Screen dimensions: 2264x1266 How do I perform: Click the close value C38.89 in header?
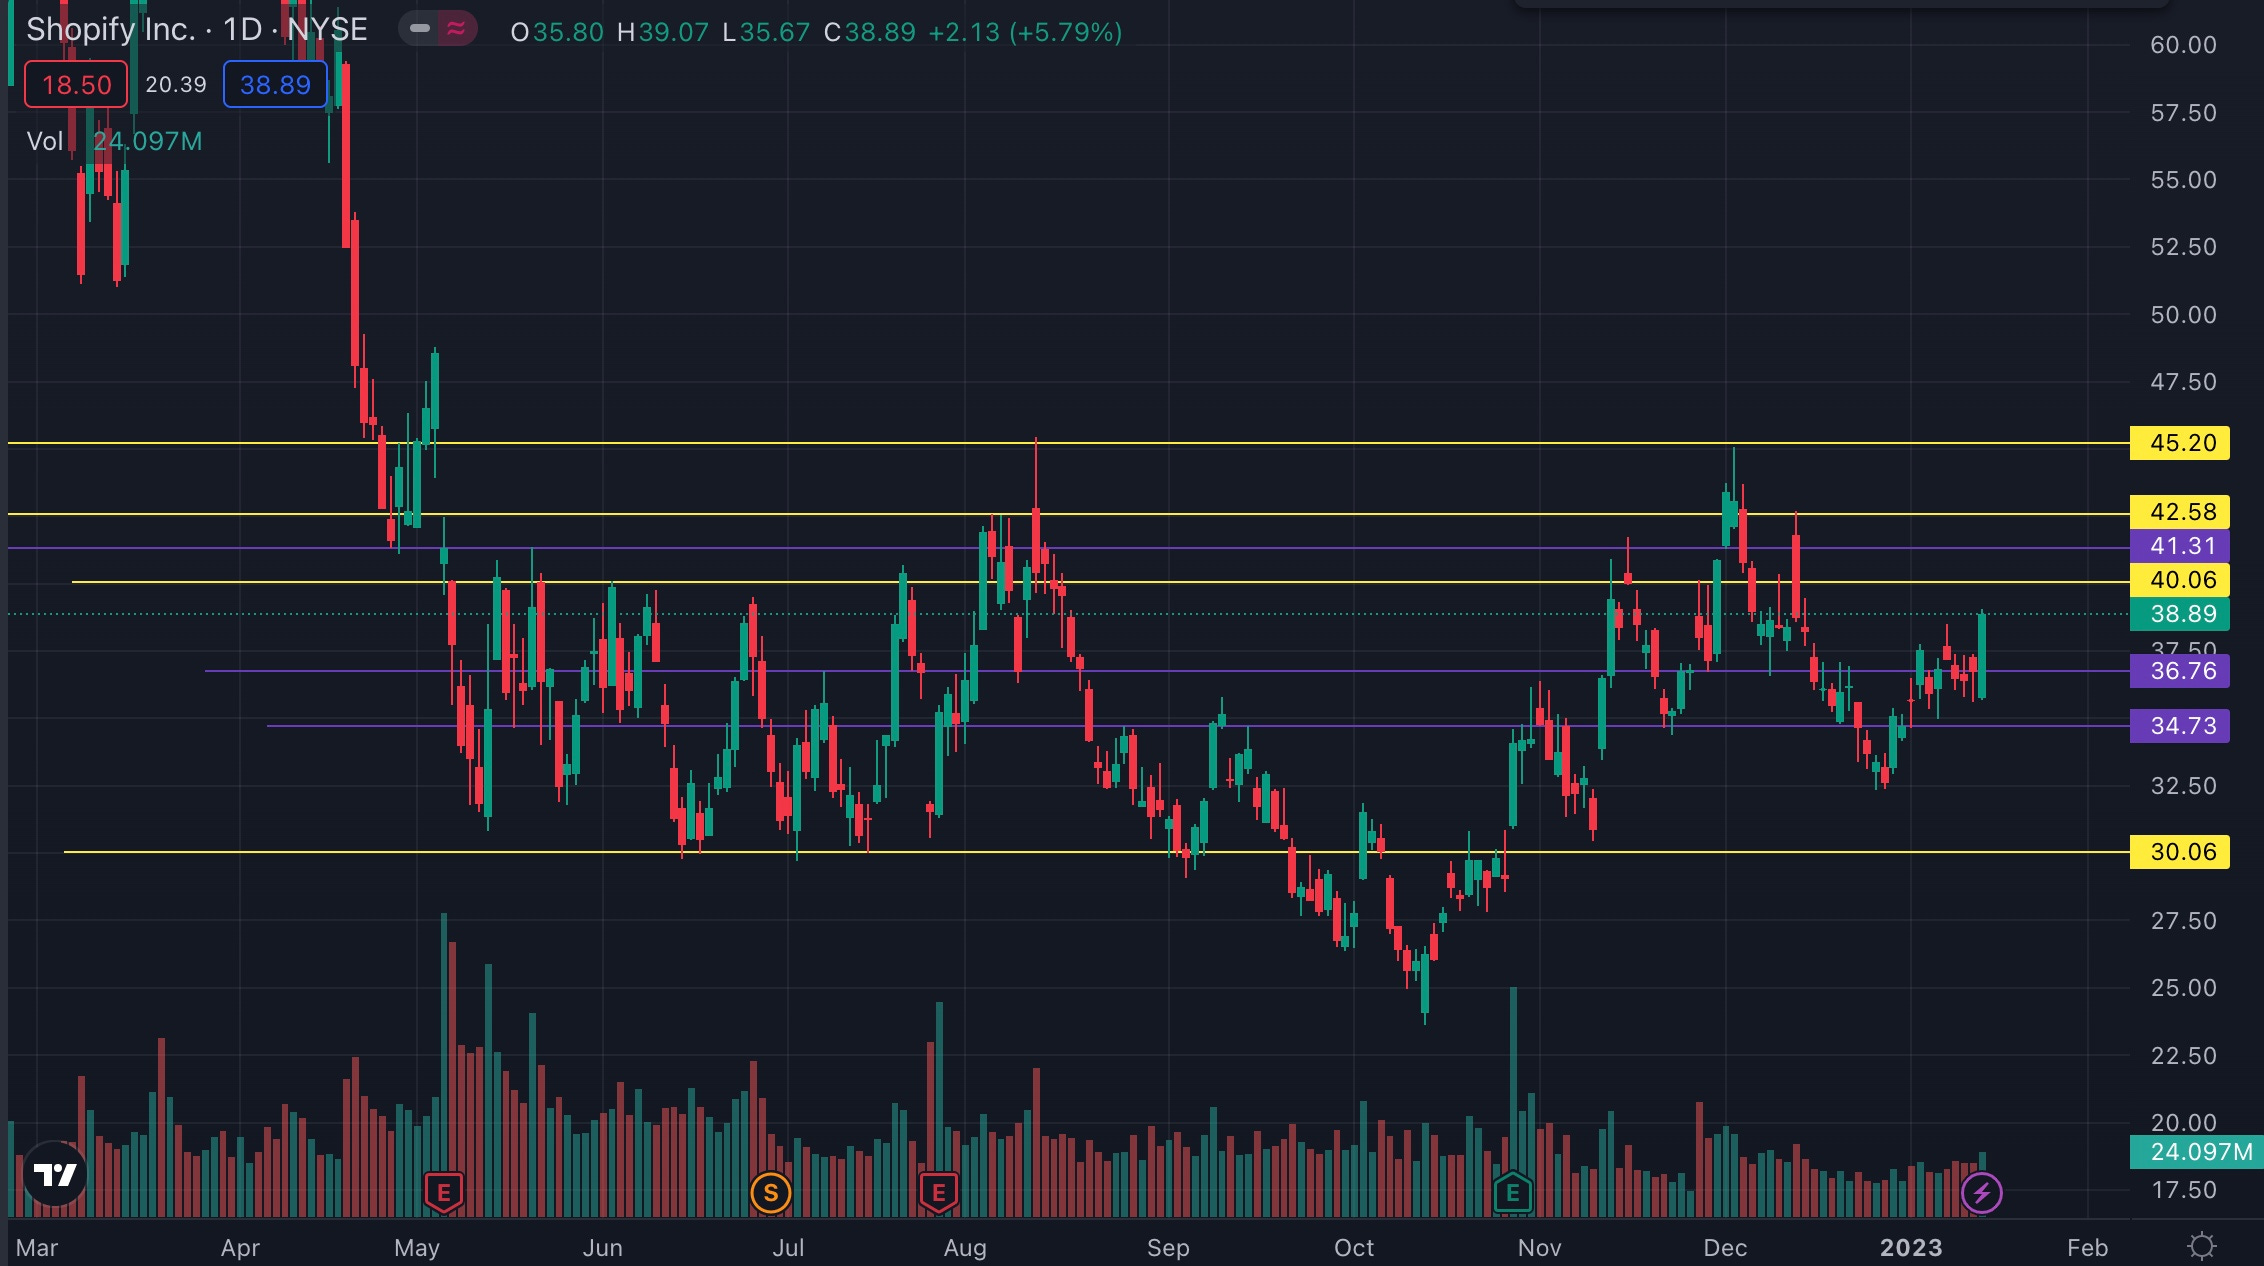point(870,32)
